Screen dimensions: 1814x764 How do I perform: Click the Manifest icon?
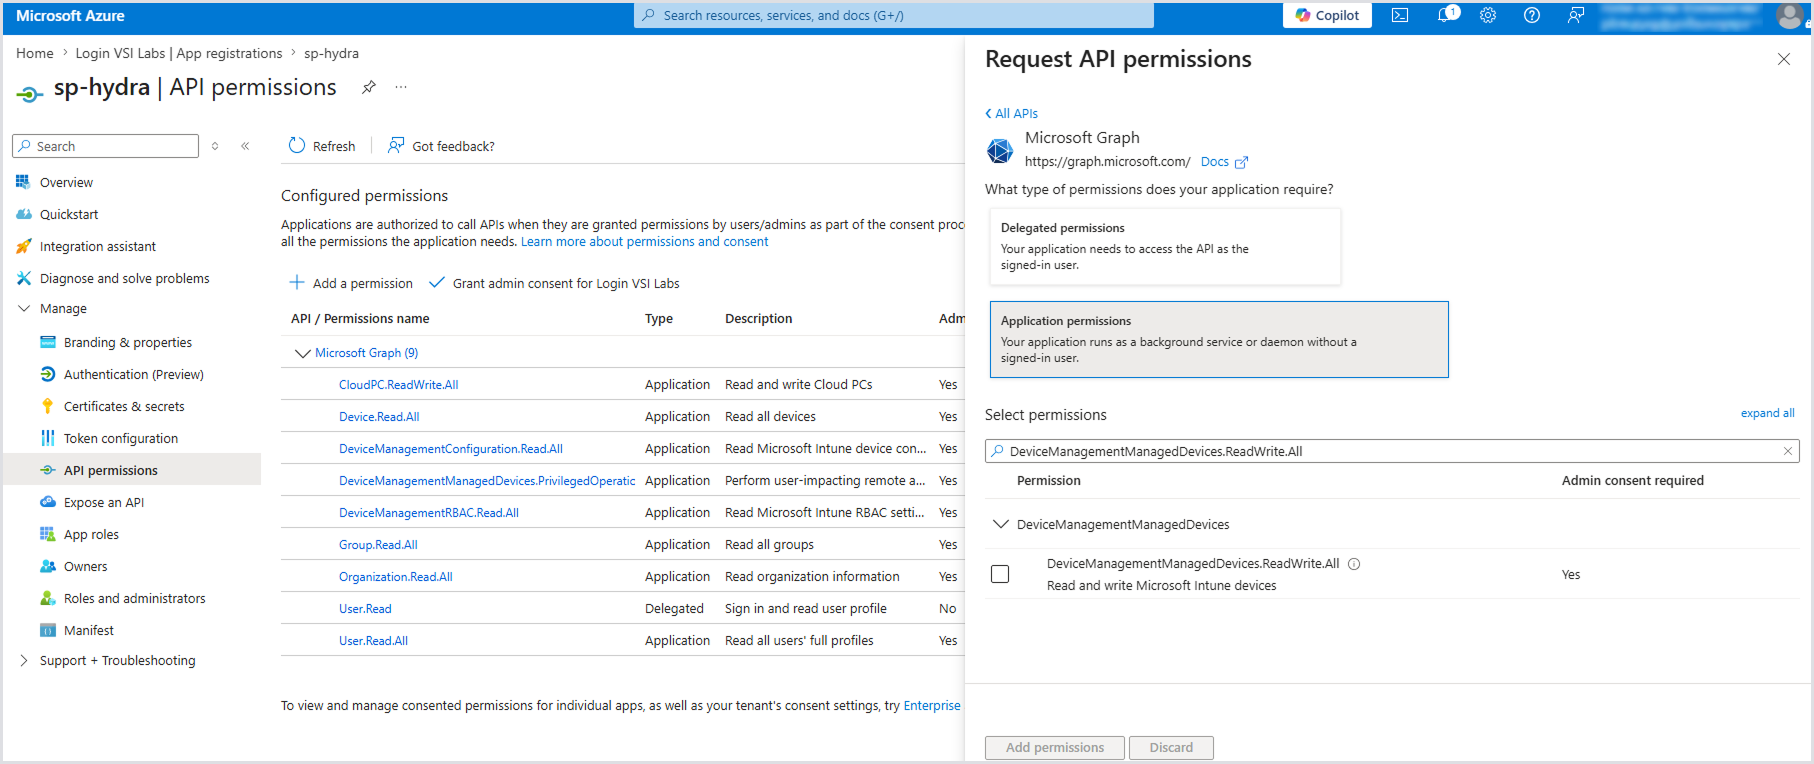(x=47, y=630)
